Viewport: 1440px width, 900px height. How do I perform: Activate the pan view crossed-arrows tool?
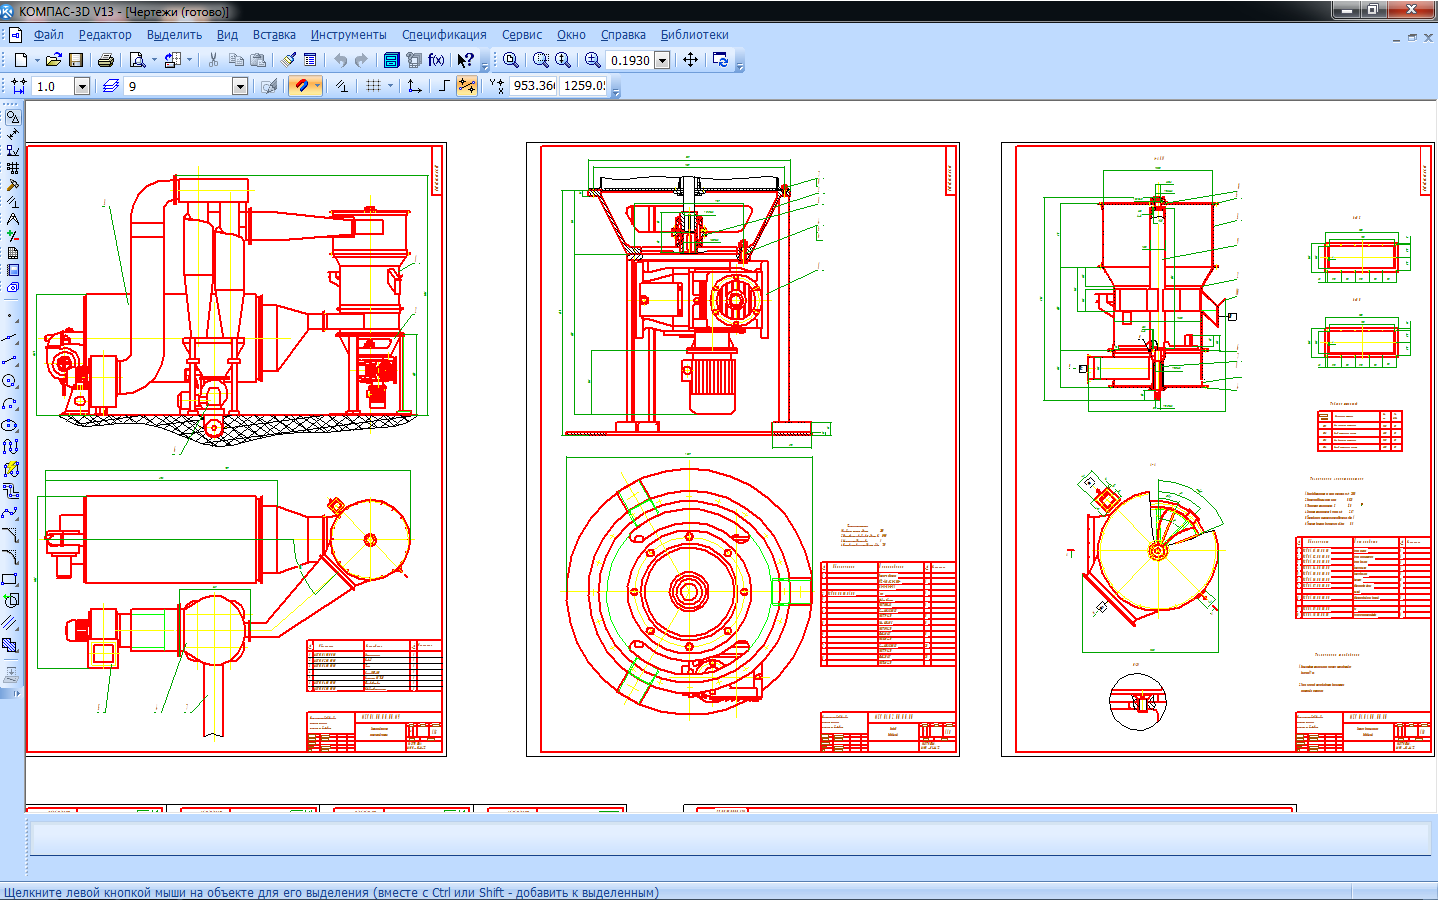click(690, 60)
